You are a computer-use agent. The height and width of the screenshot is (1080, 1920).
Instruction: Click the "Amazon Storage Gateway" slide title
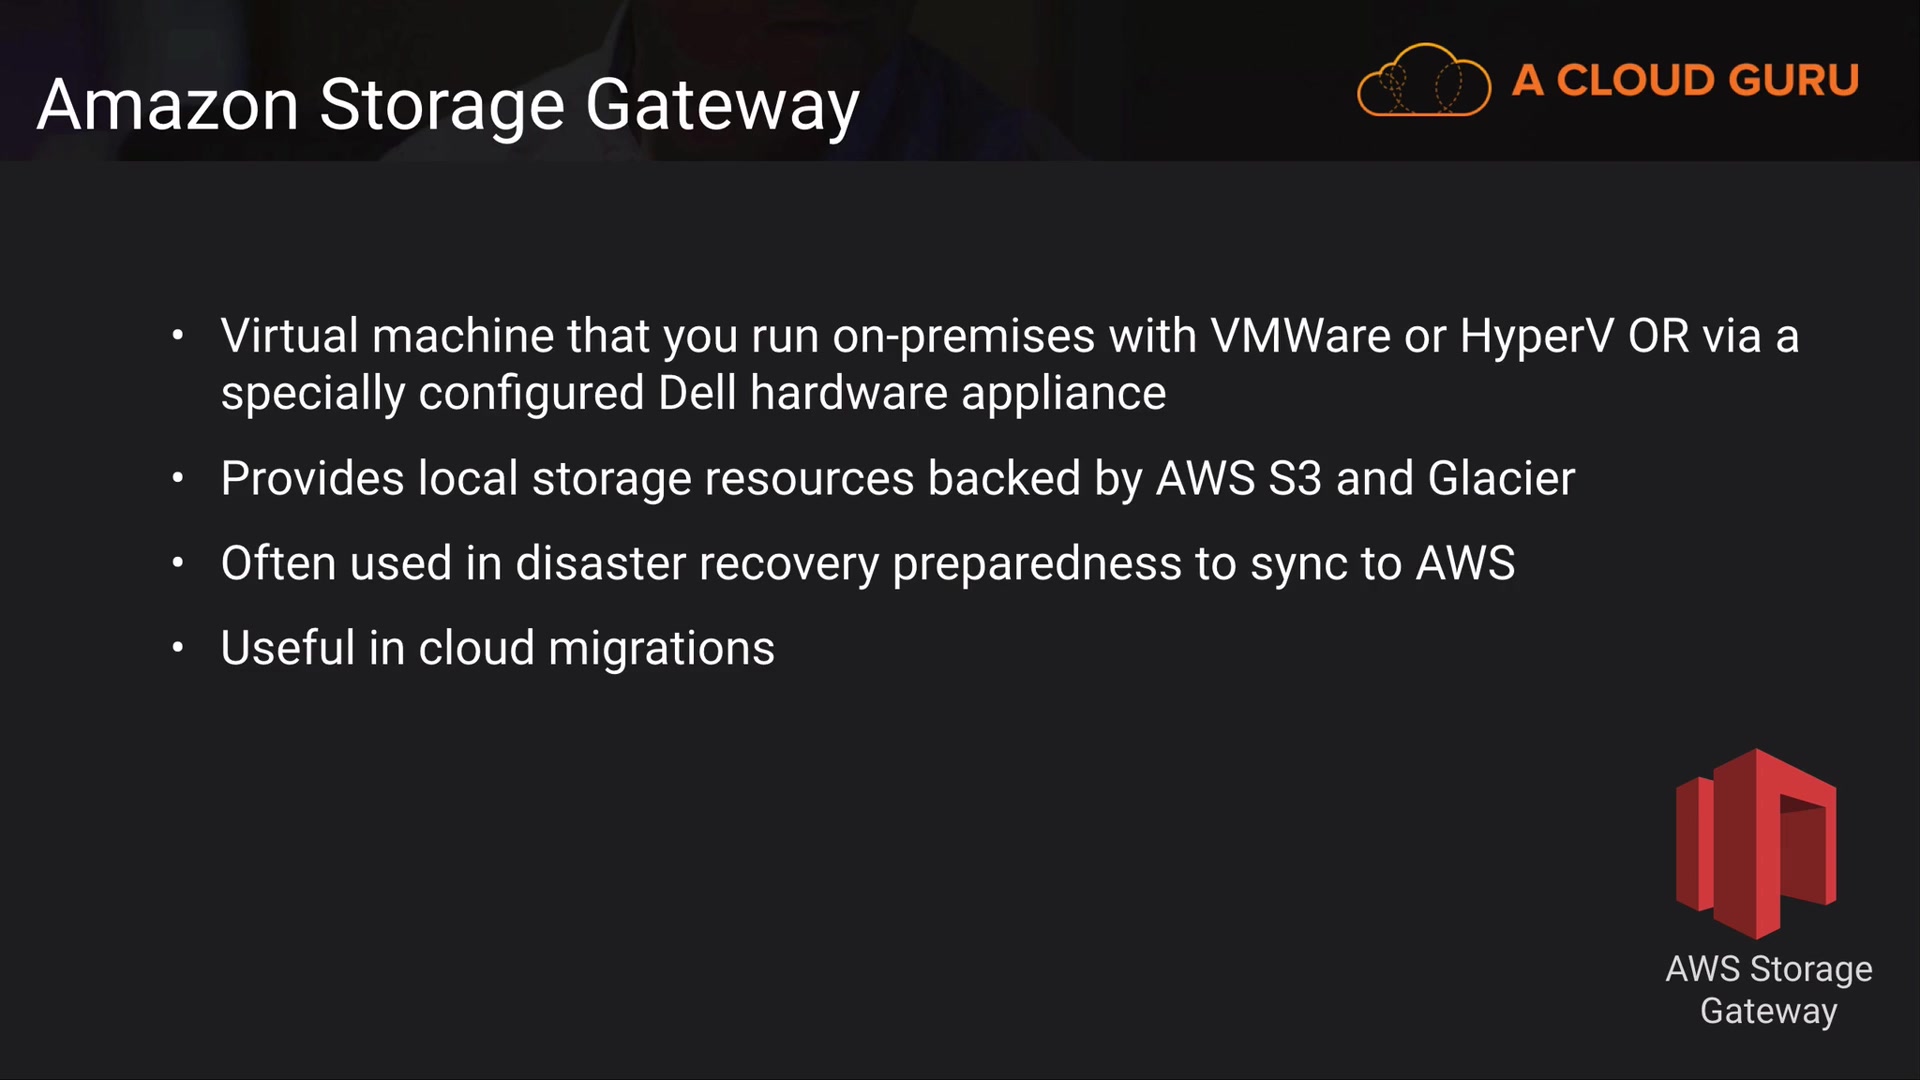pyautogui.click(x=448, y=105)
